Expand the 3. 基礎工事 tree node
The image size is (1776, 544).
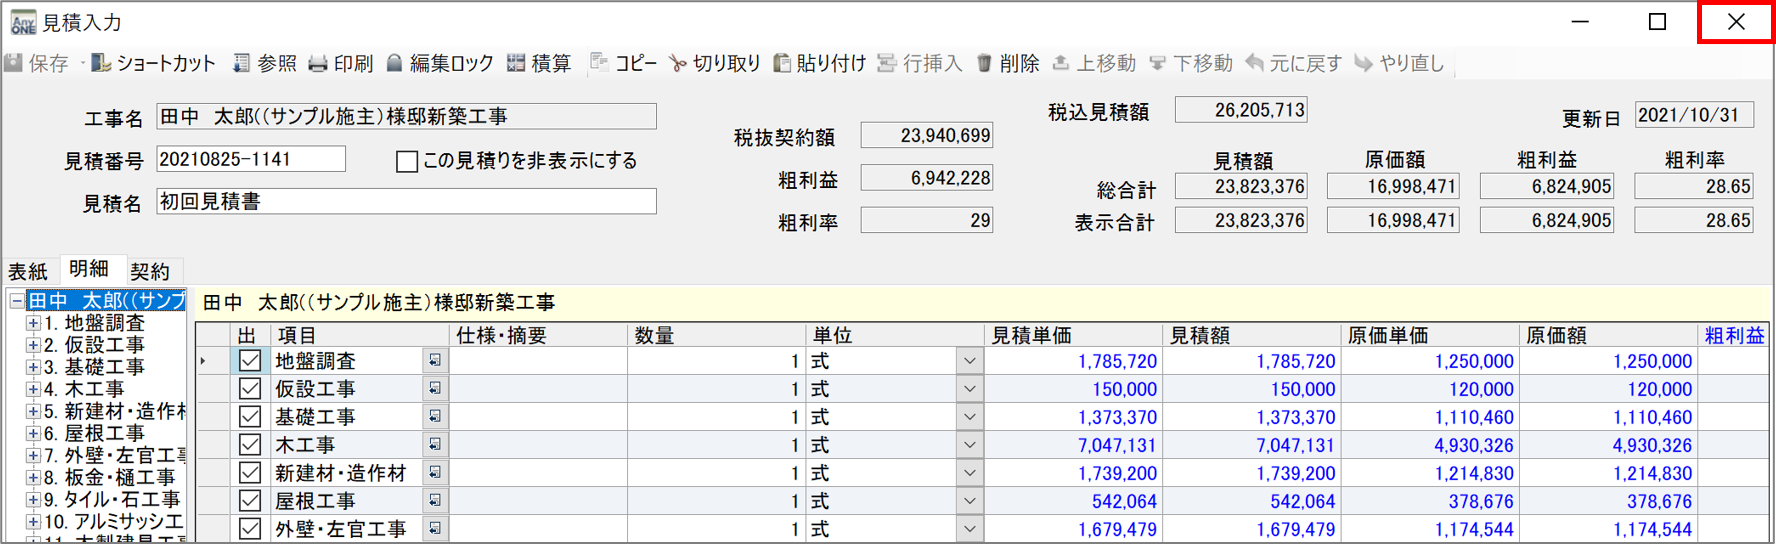point(33,367)
